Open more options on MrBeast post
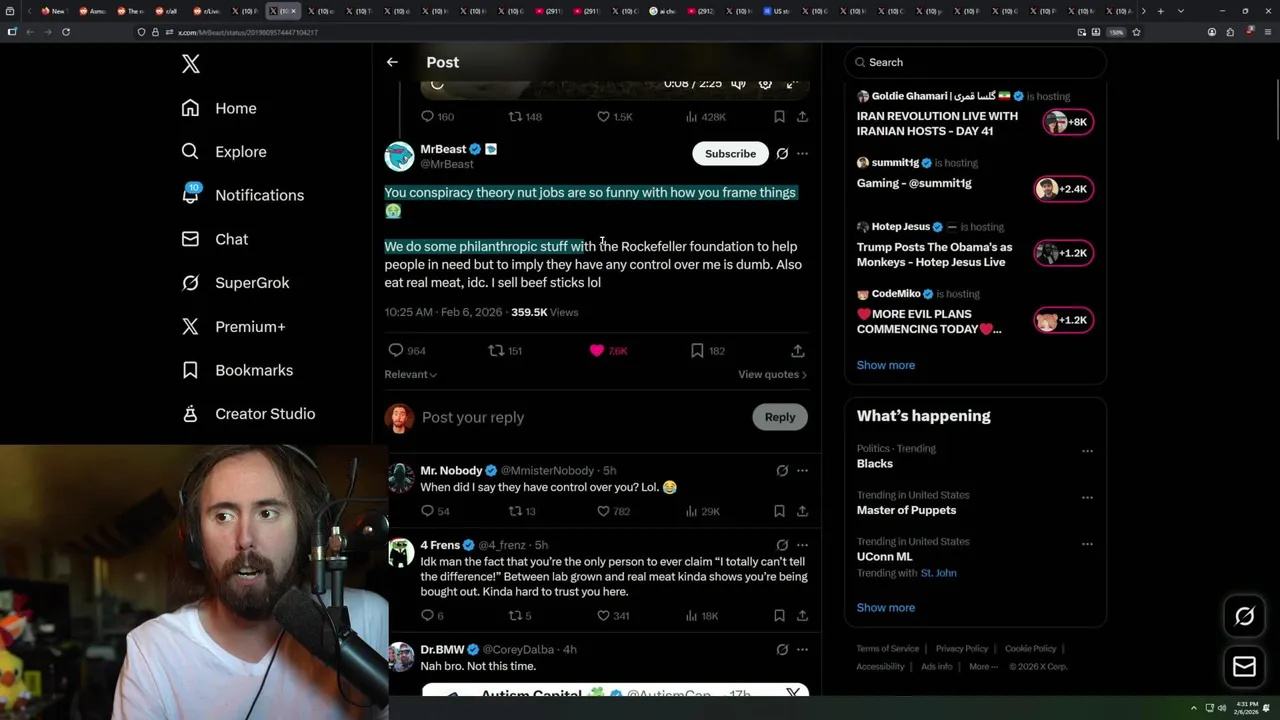The width and height of the screenshot is (1280, 720). point(802,153)
